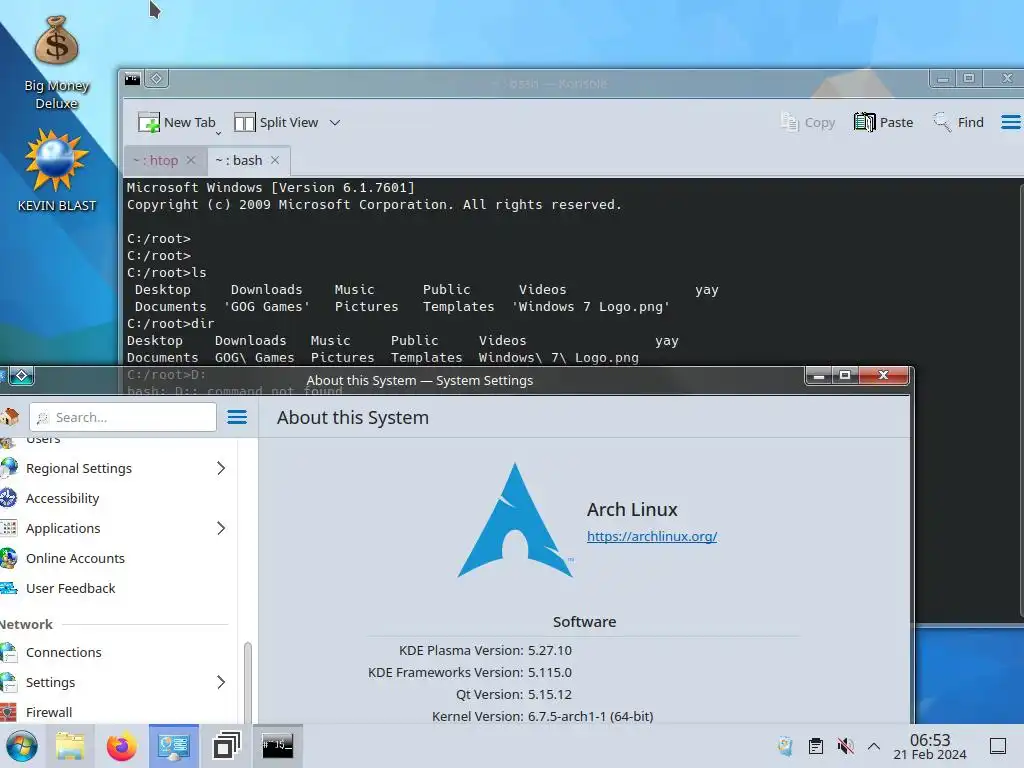Image resolution: width=1024 pixels, height=768 pixels.
Task: Click the muted volume tray icon
Action: click(845, 746)
